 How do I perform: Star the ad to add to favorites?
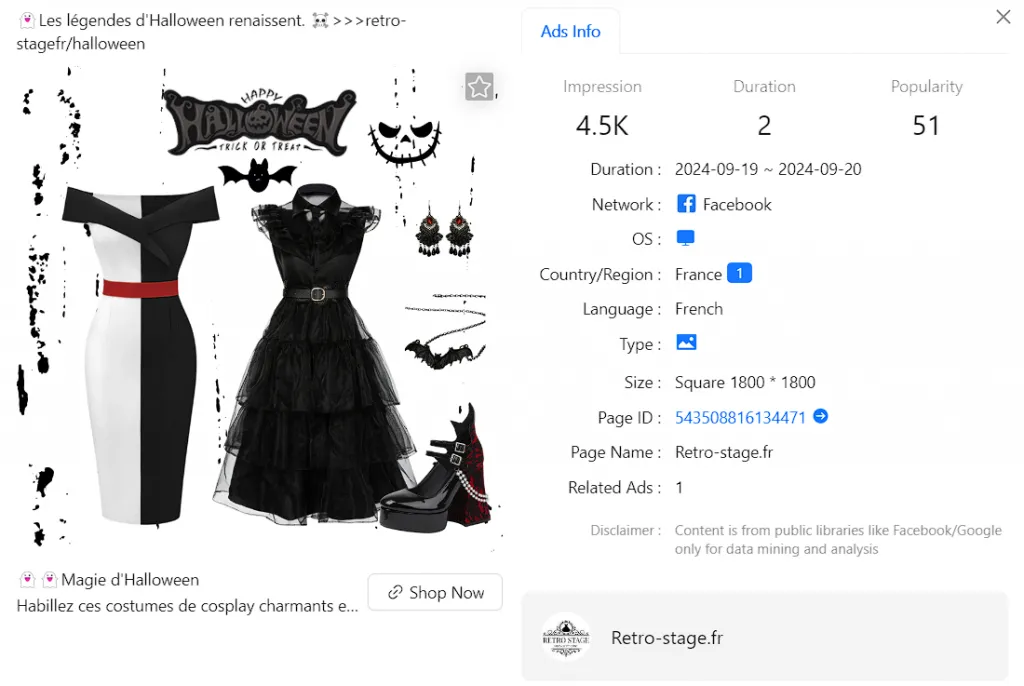[x=479, y=86]
